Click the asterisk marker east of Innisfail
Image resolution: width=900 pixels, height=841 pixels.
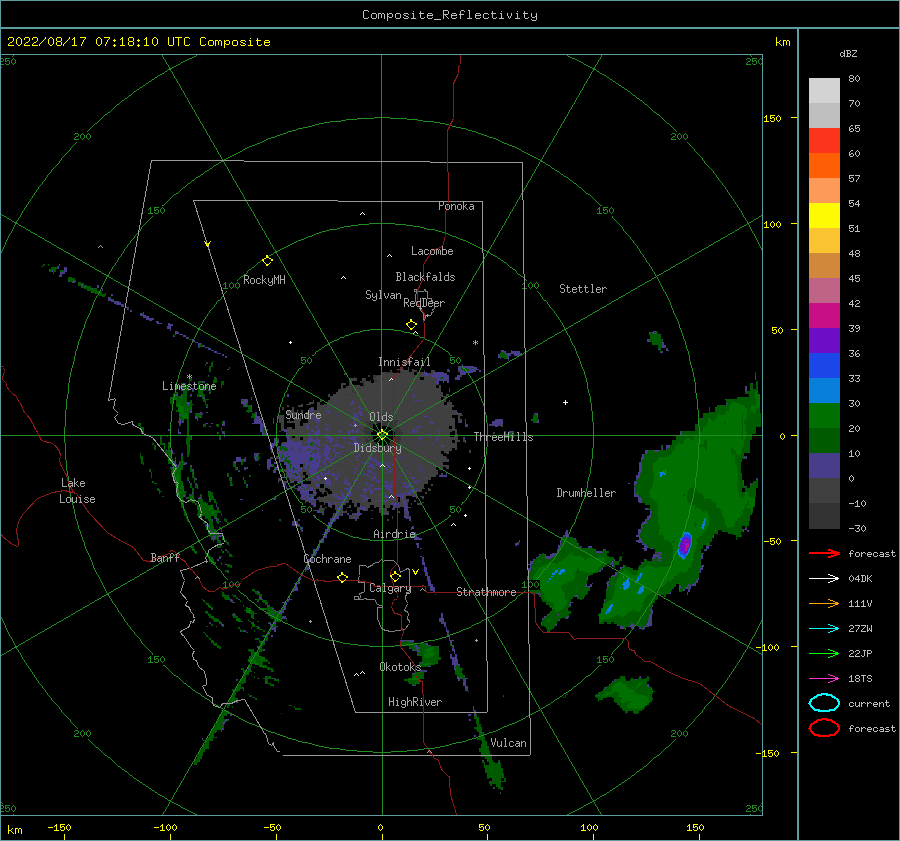(475, 343)
